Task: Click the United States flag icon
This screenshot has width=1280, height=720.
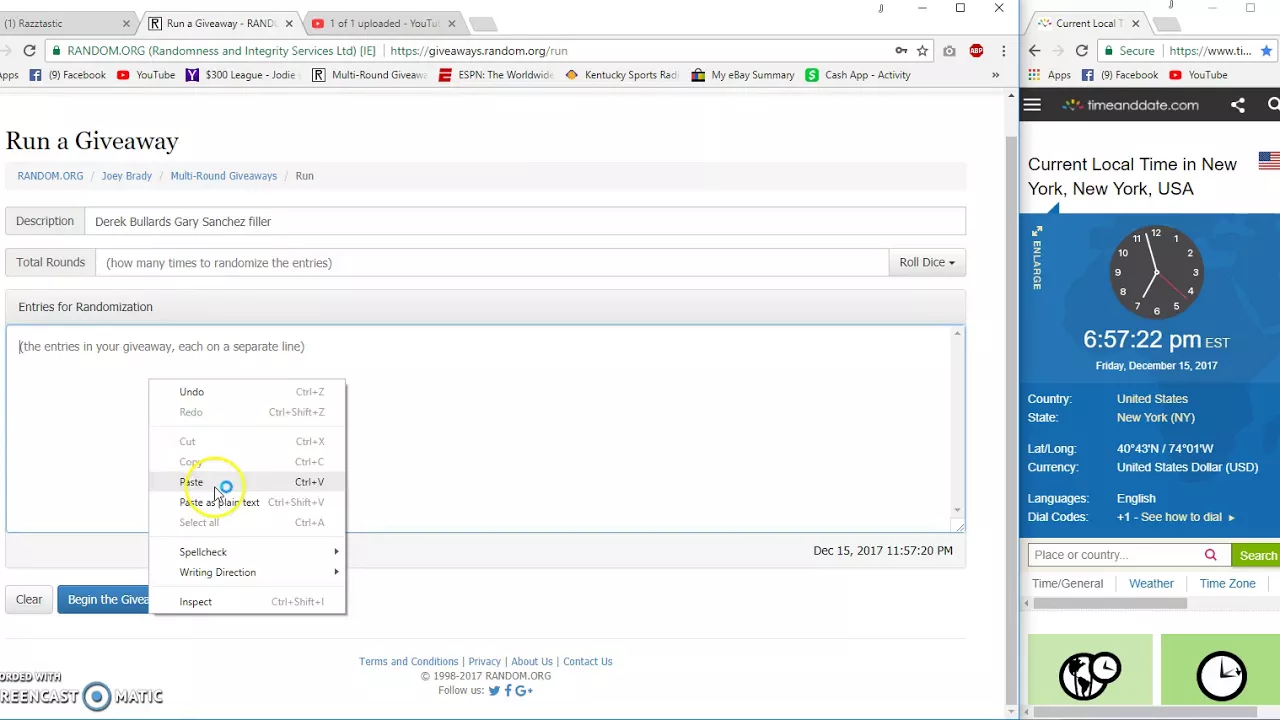Action: 1269,160
